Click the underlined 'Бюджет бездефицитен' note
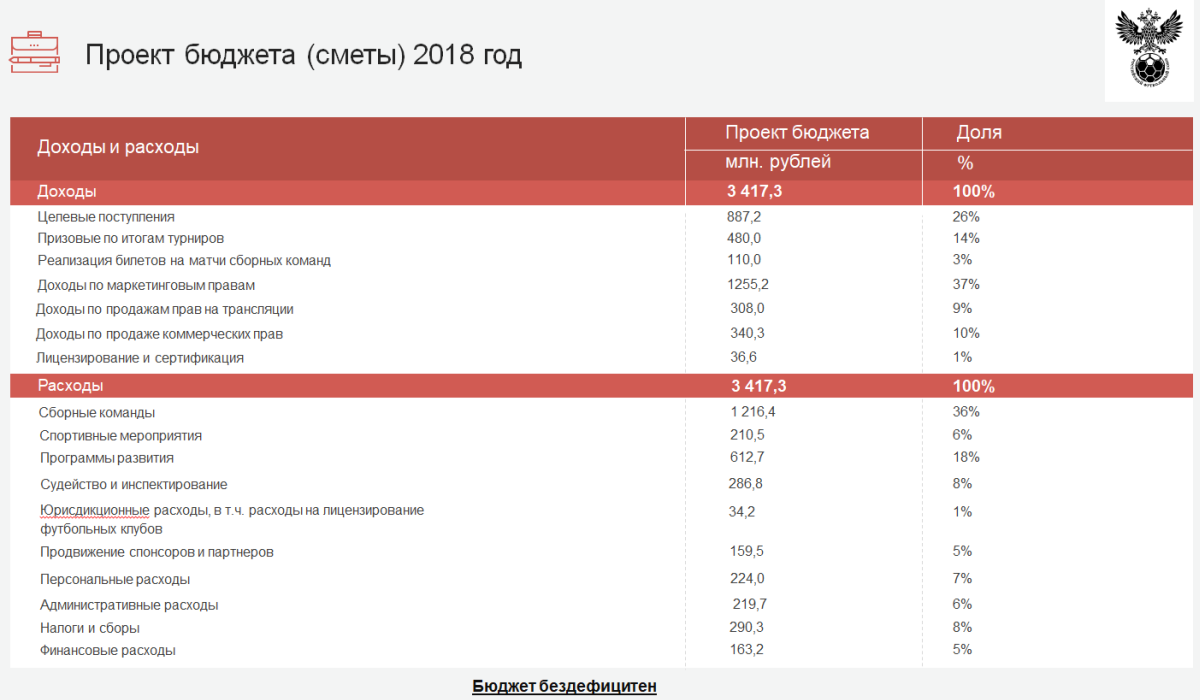The width and height of the screenshot is (1200, 700). [565, 686]
